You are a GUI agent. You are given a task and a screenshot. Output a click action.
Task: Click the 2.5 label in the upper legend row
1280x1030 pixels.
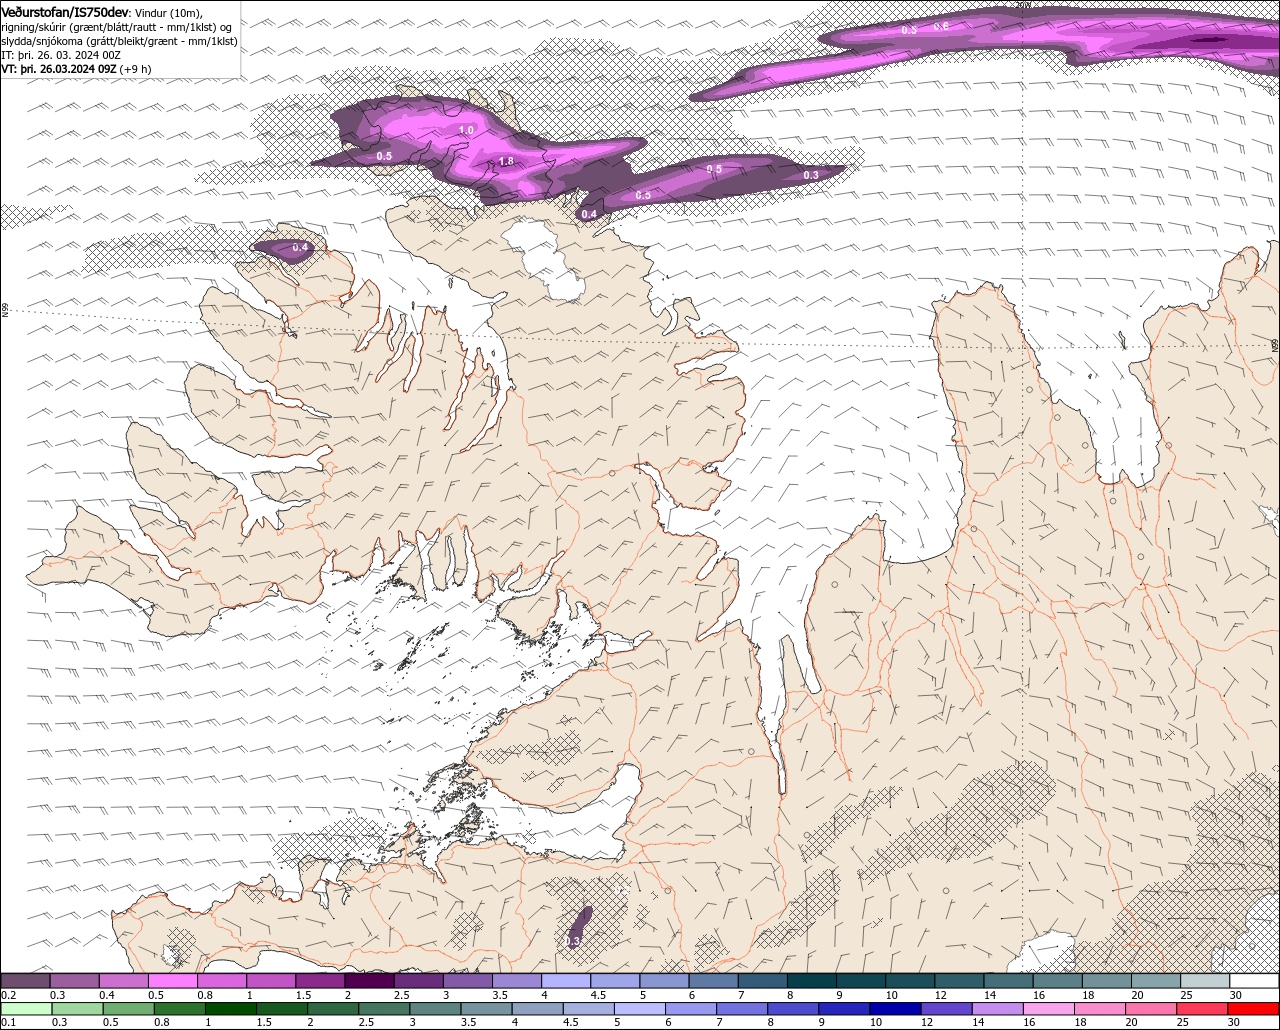coord(401,995)
